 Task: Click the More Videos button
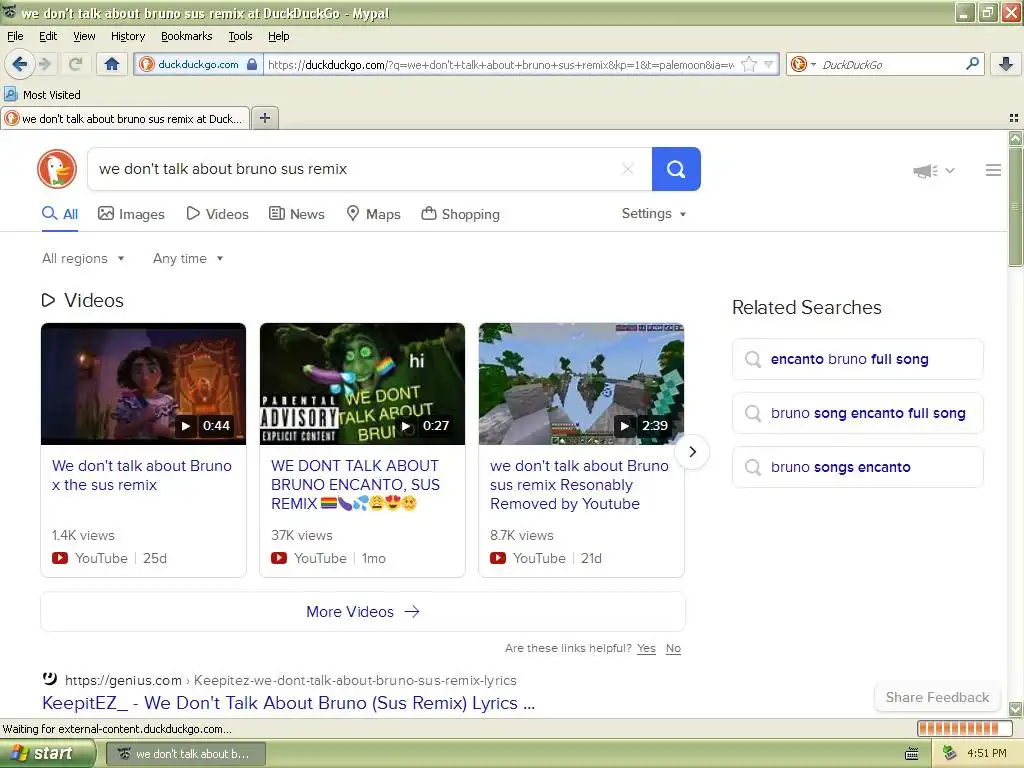click(x=362, y=612)
